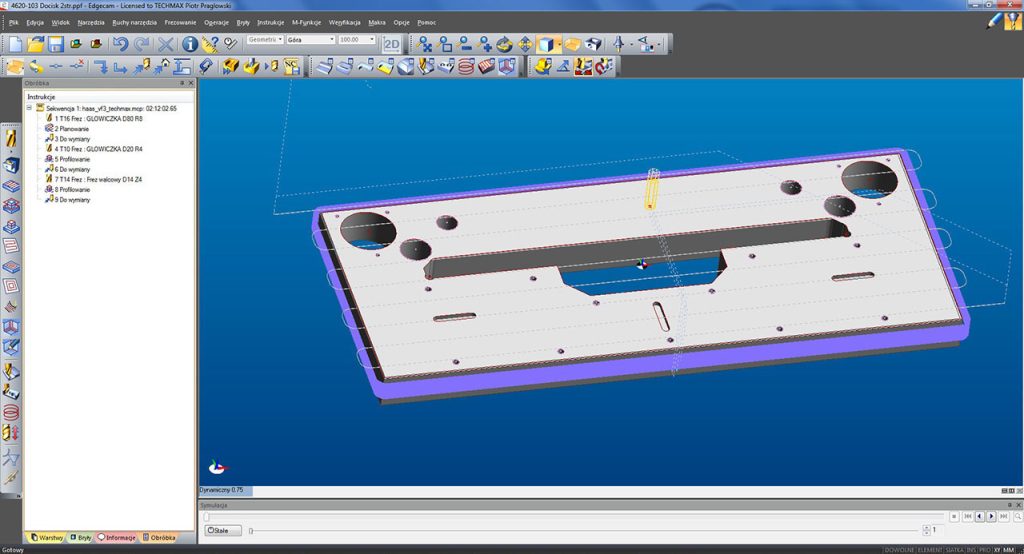Click the pan view arrows icon
Screen dimensions: 1024x554
coord(525,44)
